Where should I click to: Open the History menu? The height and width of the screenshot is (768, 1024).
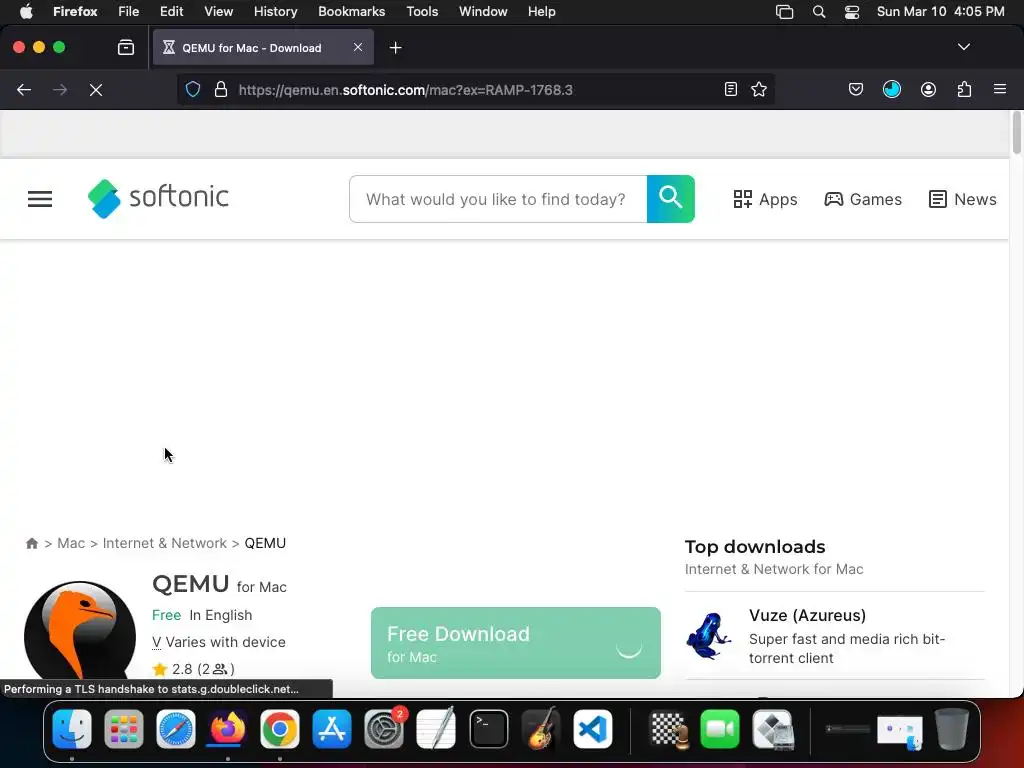click(x=275, y=11)
